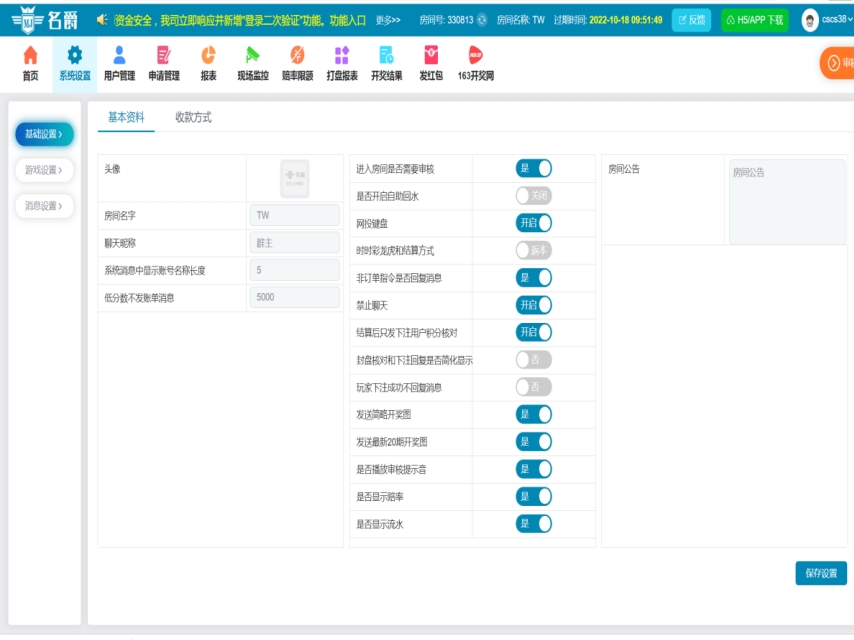
Task: Open 开奖结果 icon
Action: (387, 55)
